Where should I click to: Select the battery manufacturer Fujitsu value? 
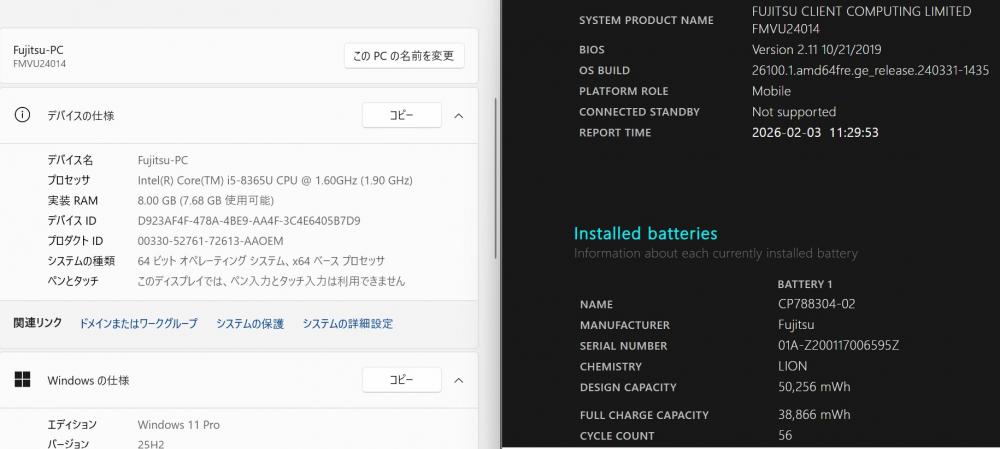coord(797,325)
